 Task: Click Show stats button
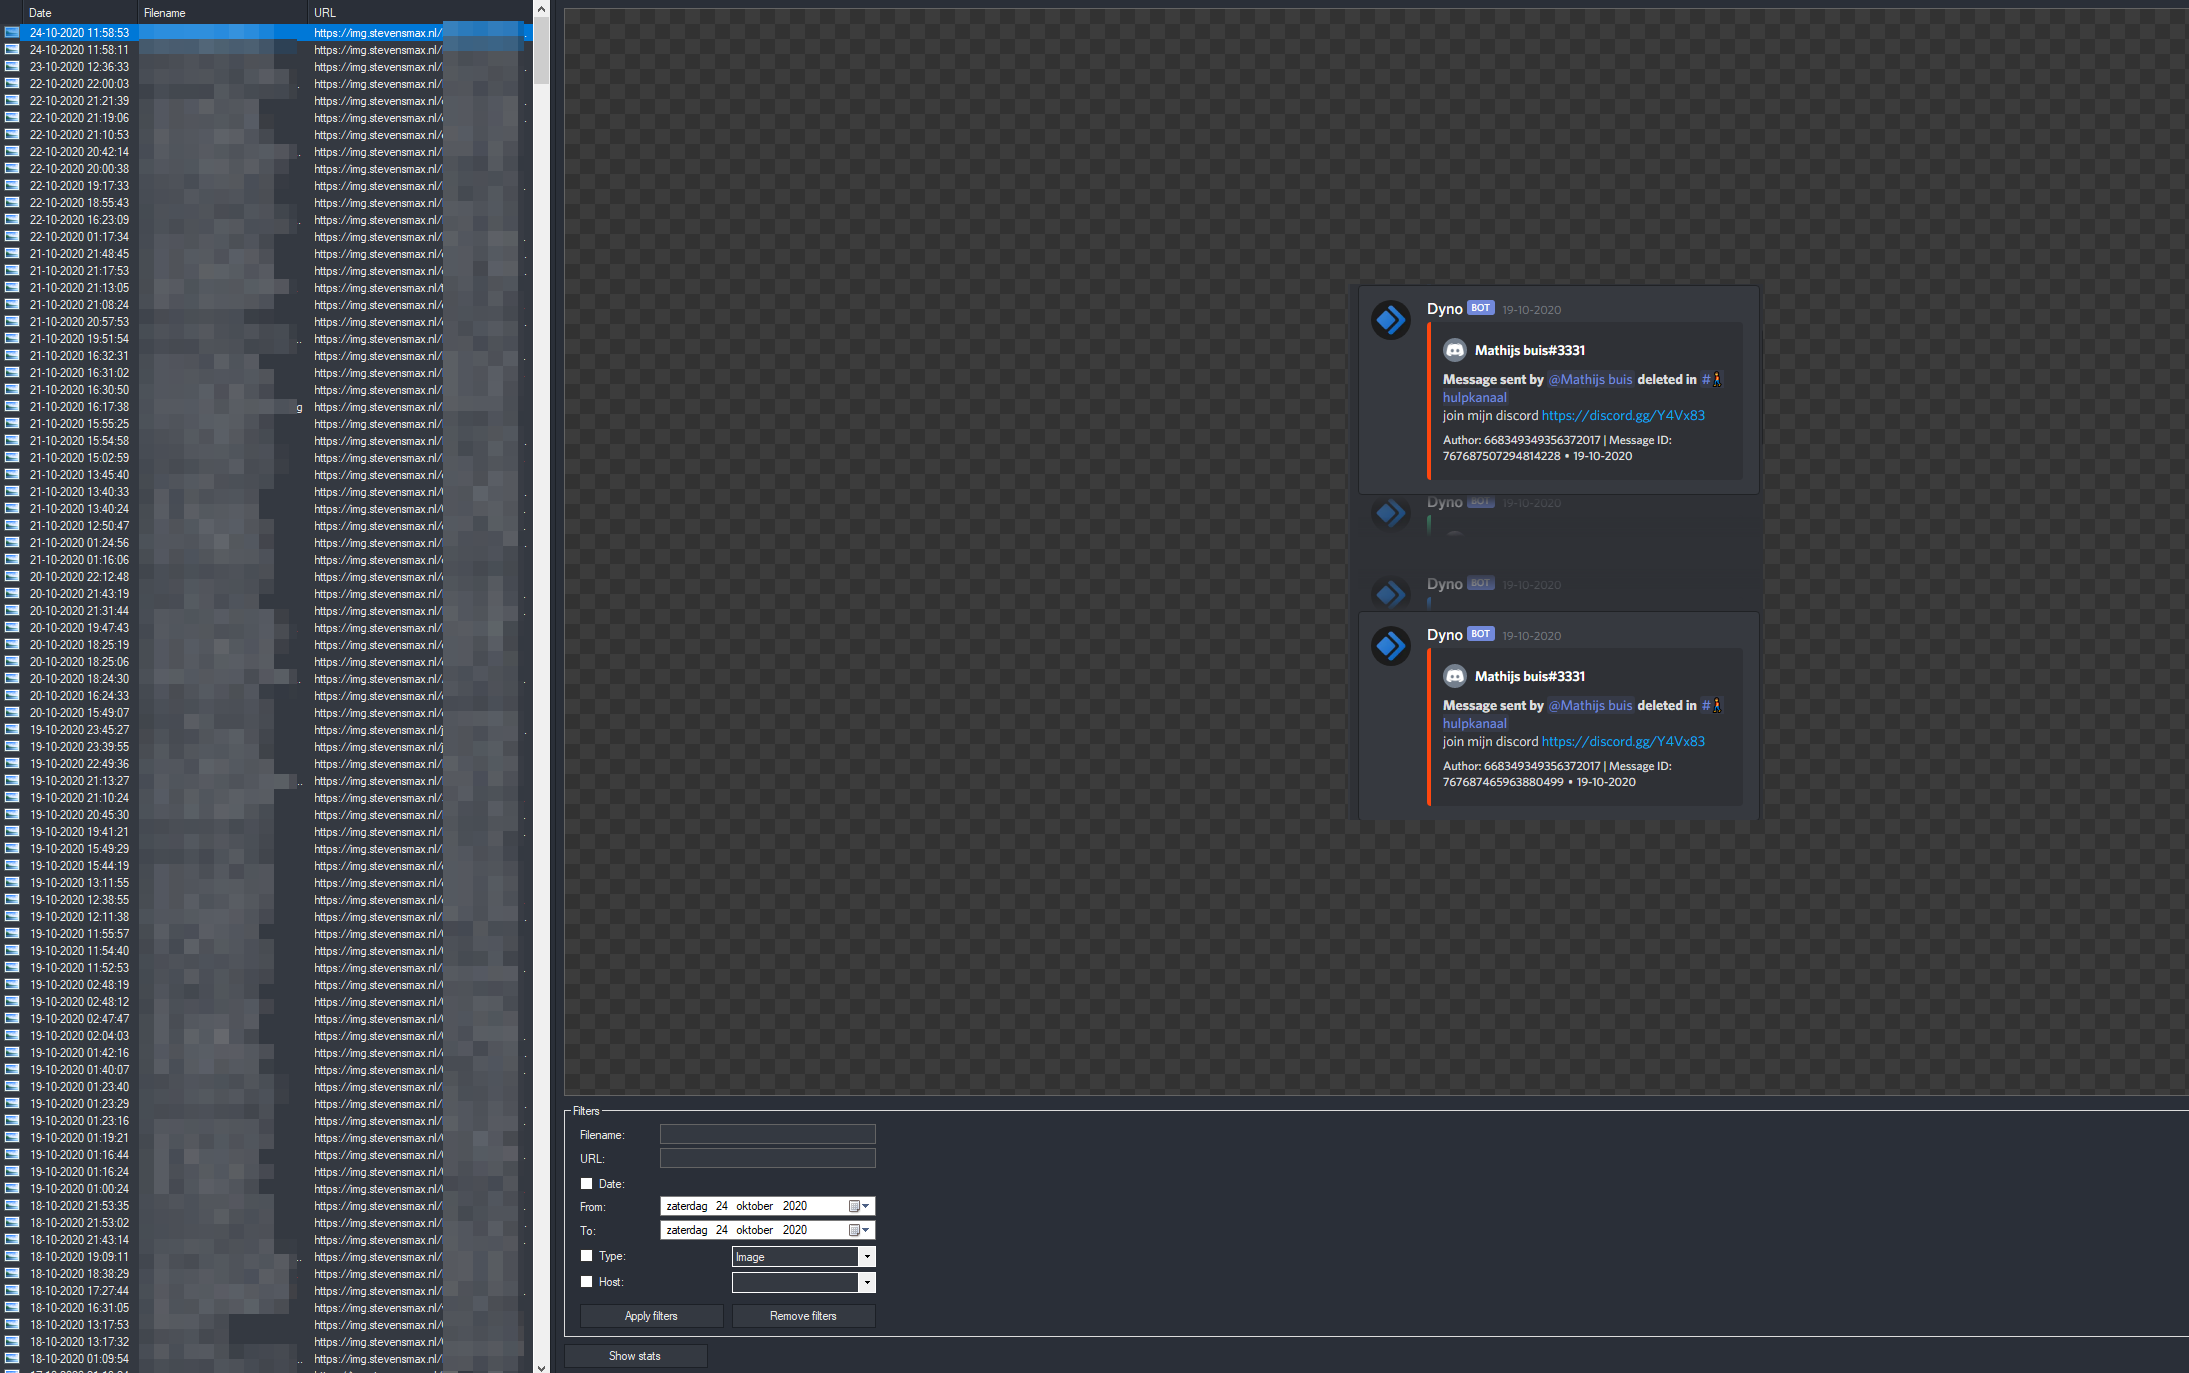coord(635,1356)
